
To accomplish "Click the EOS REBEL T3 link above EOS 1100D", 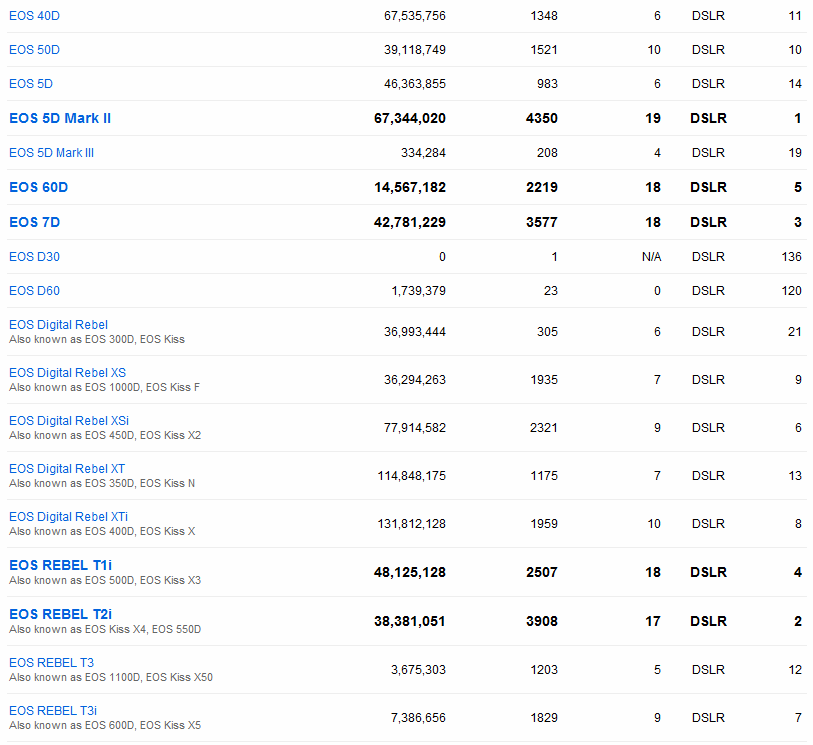I will [52, 663].
